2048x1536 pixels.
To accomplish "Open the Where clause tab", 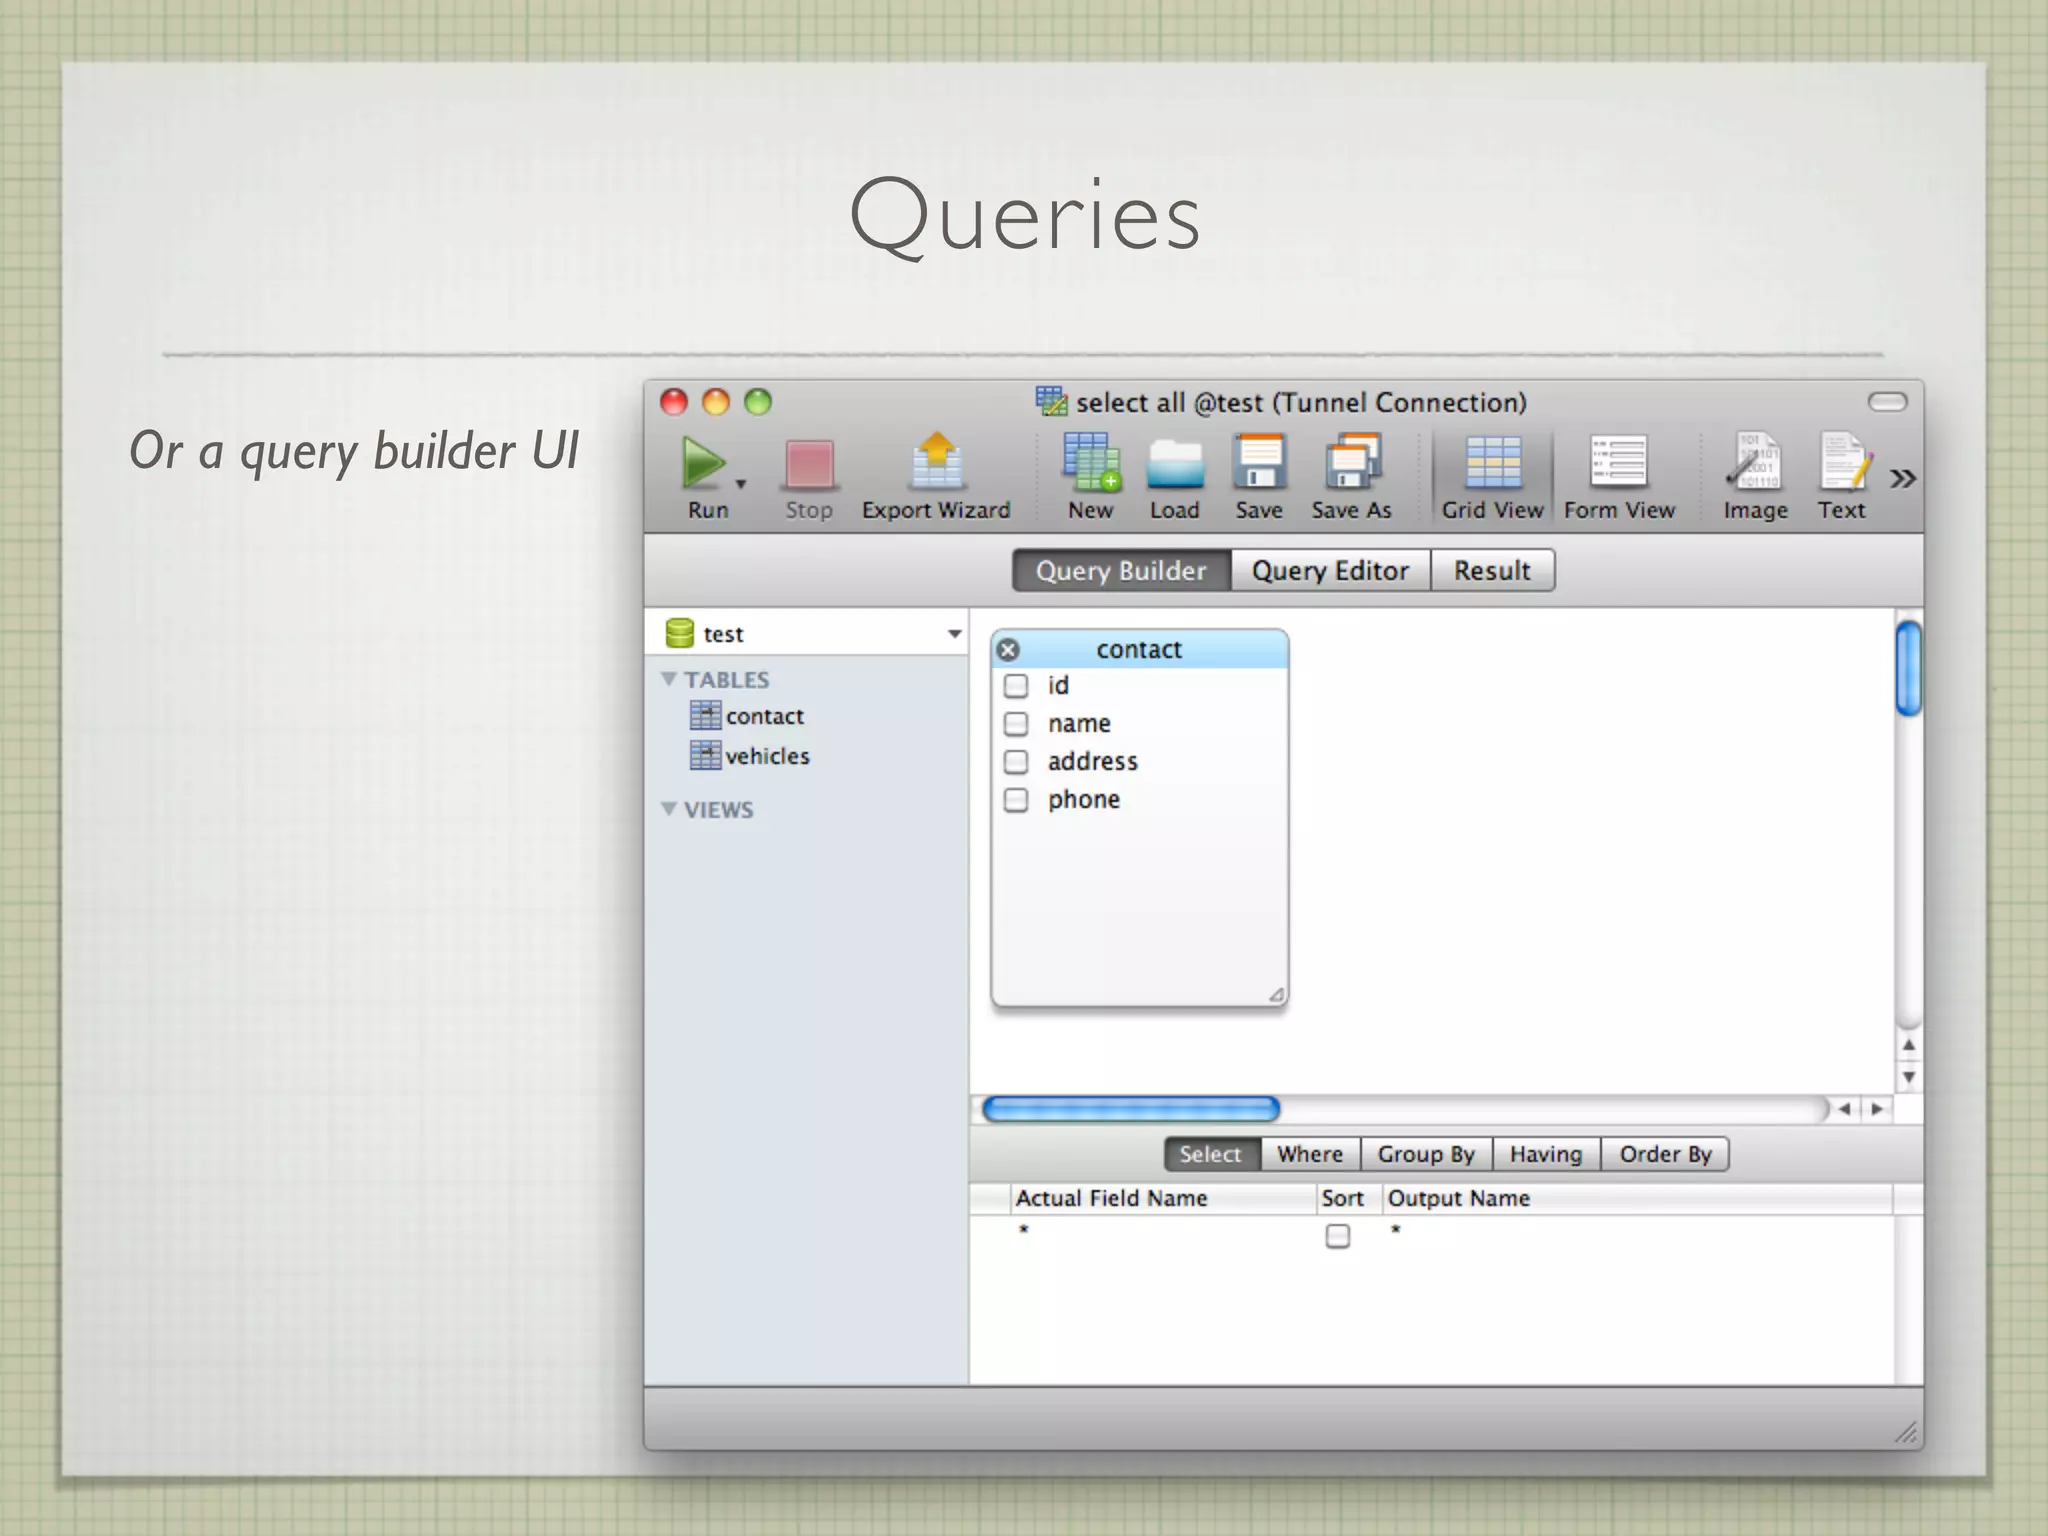I will (x=1310, y=1154).
